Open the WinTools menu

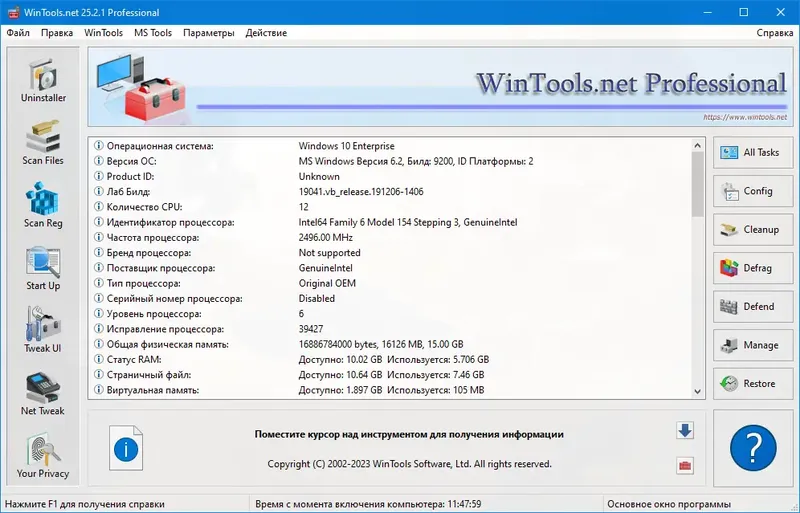point(104,33)
